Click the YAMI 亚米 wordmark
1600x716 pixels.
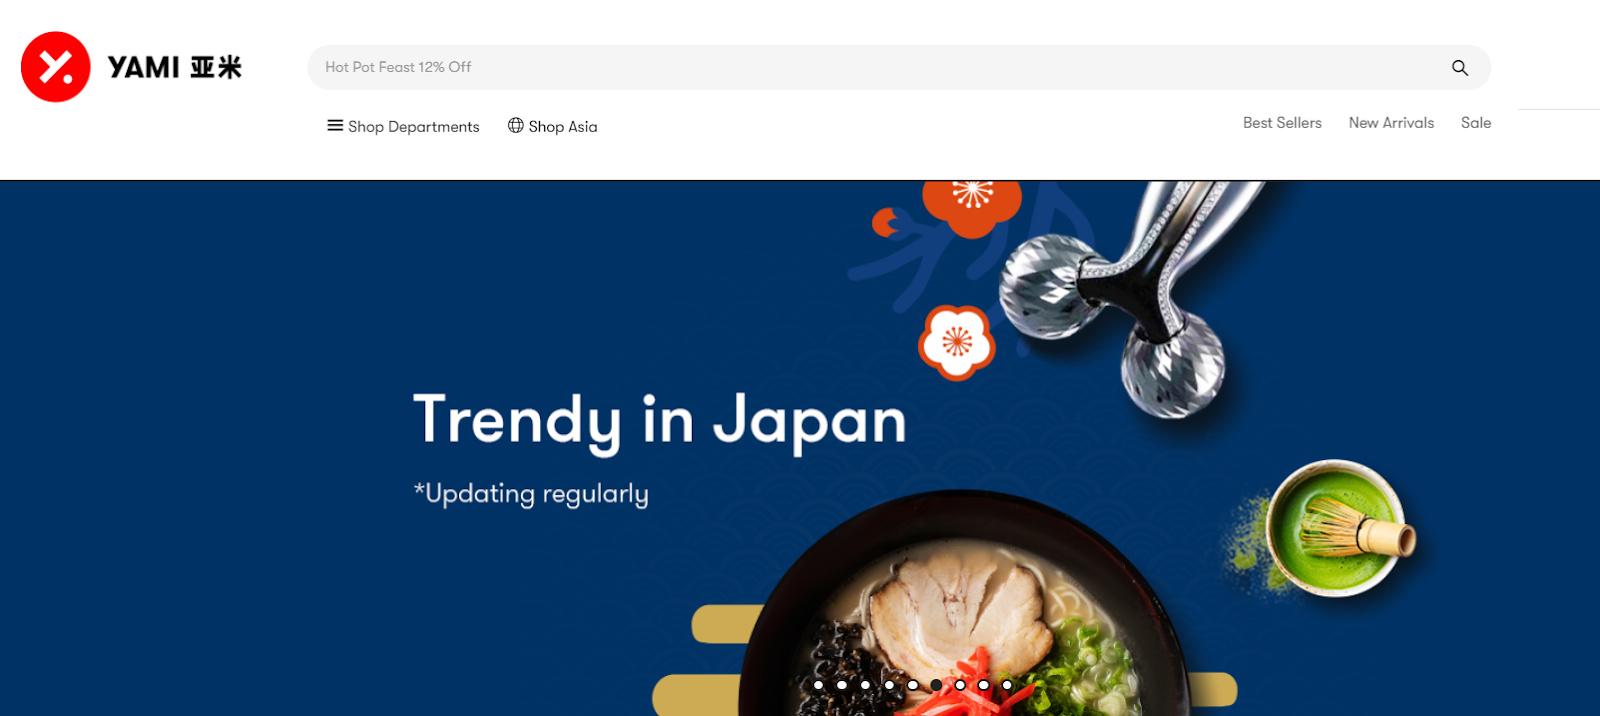(x=175, y=67)
